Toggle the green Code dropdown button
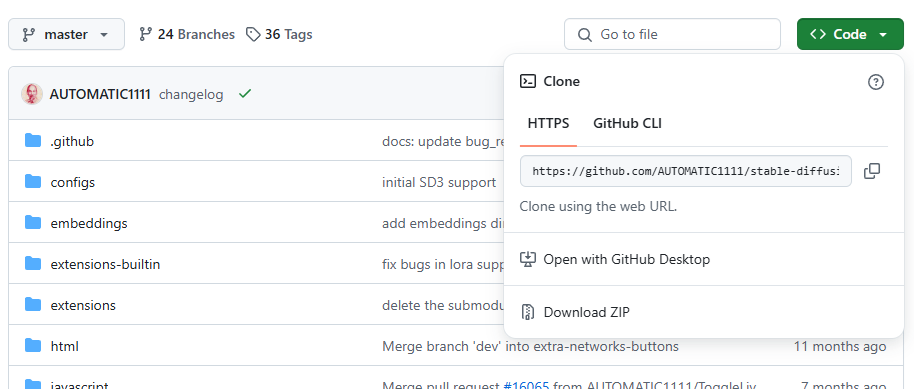 pyautogui.click(x=850, y=34)
